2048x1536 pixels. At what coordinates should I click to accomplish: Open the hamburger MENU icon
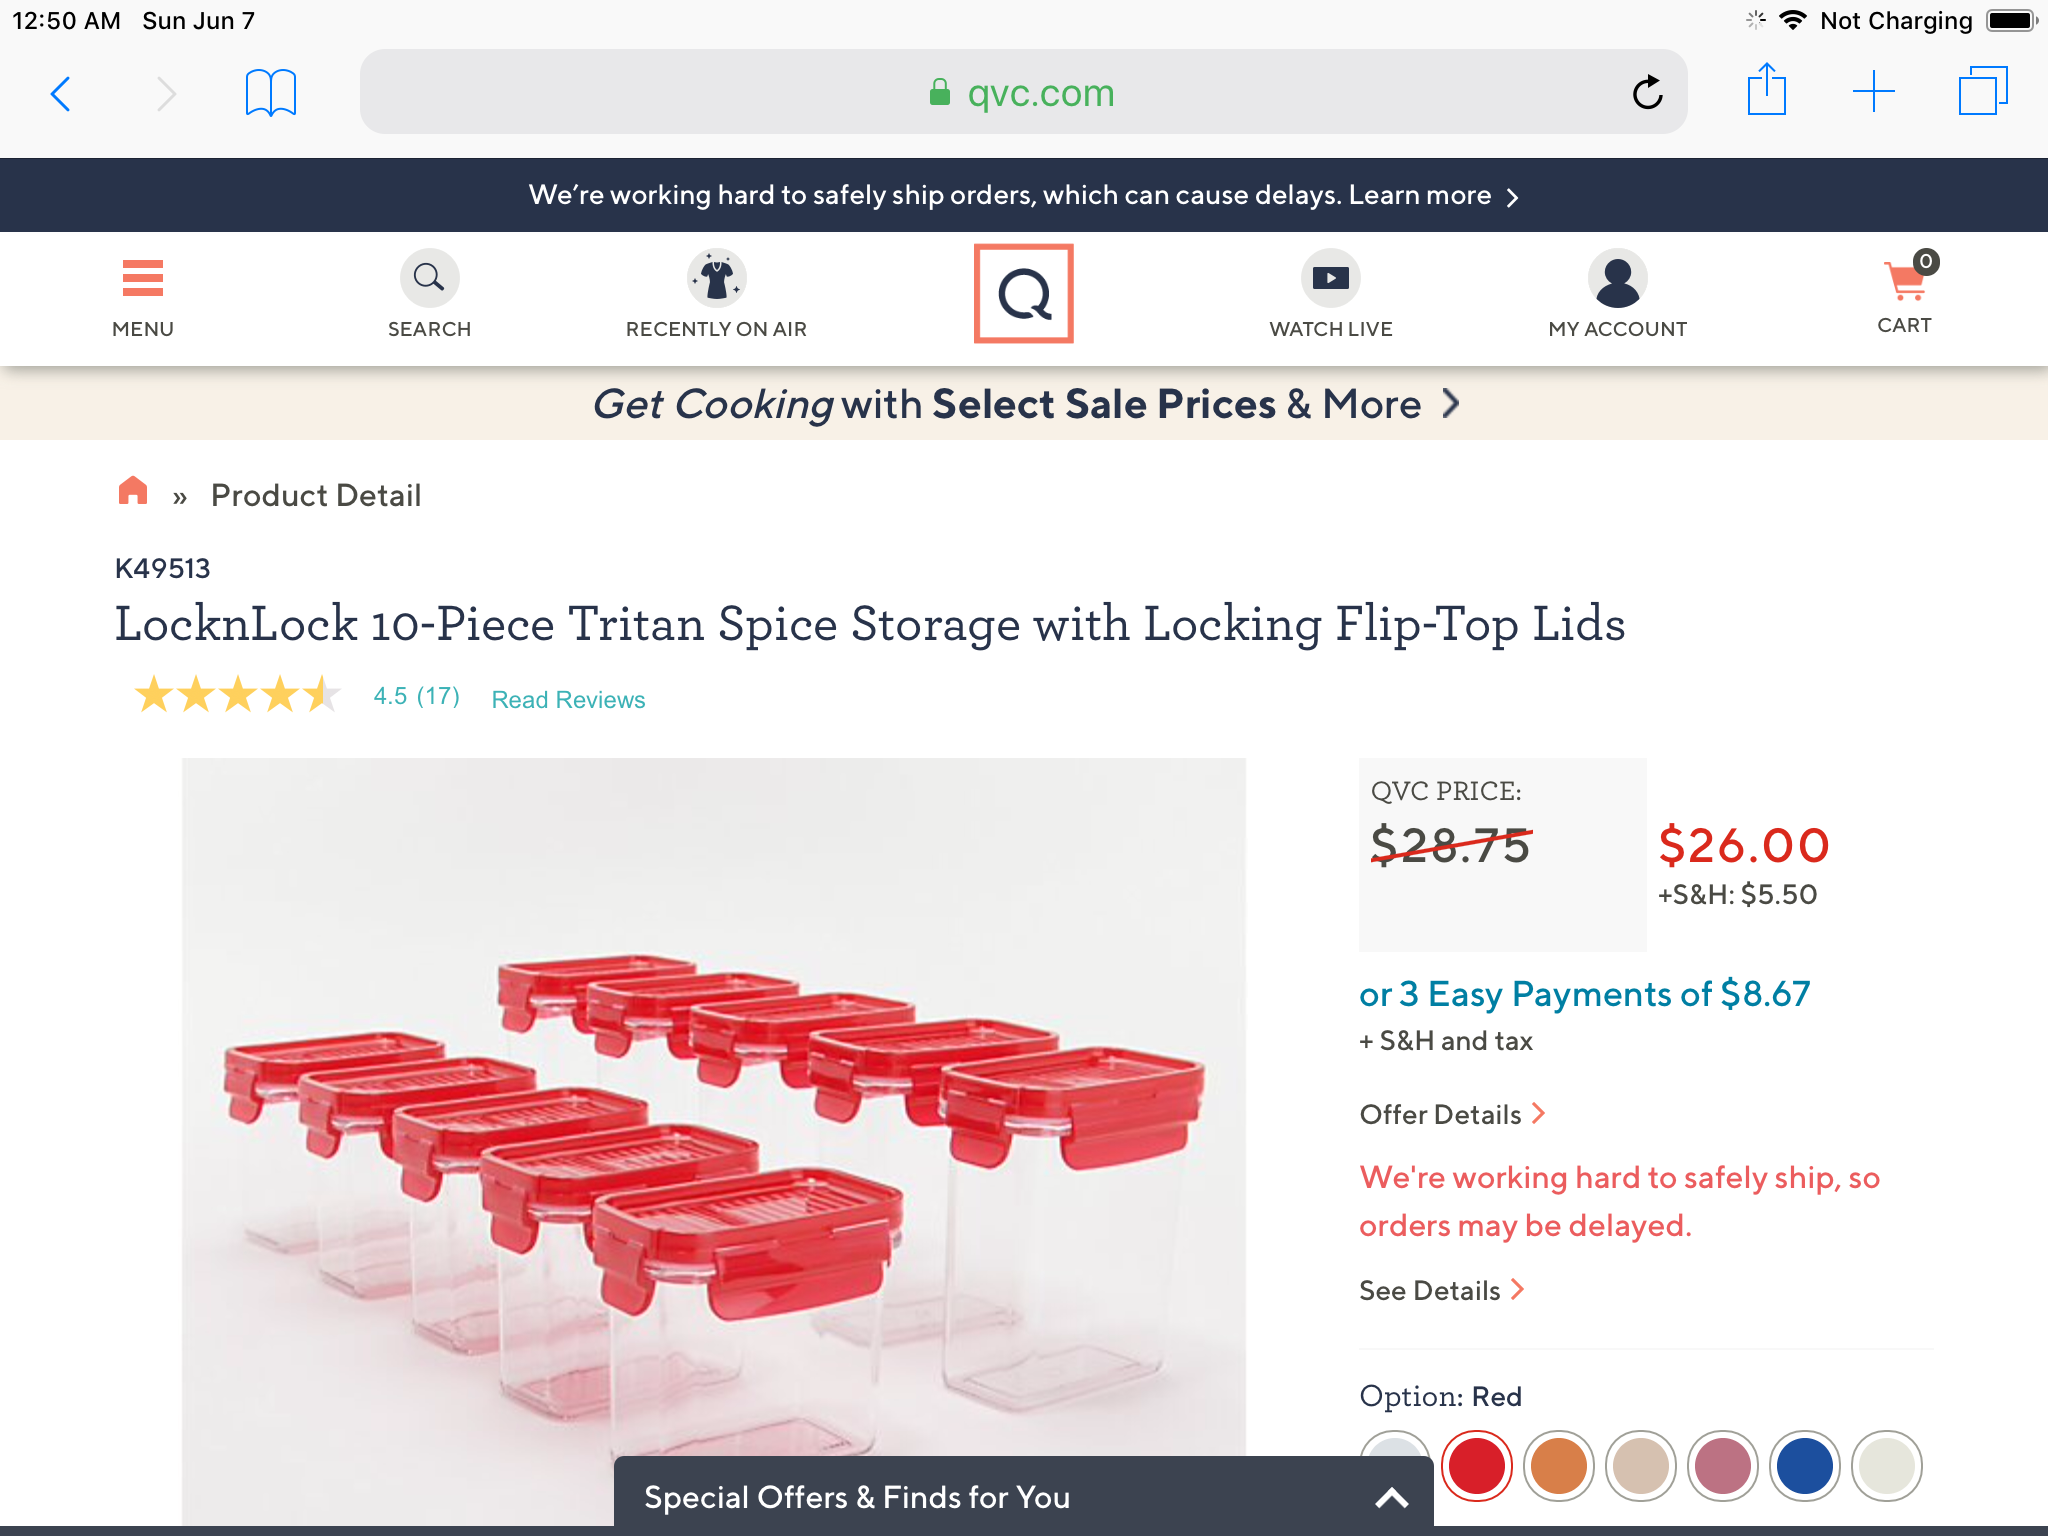(142, 279)
